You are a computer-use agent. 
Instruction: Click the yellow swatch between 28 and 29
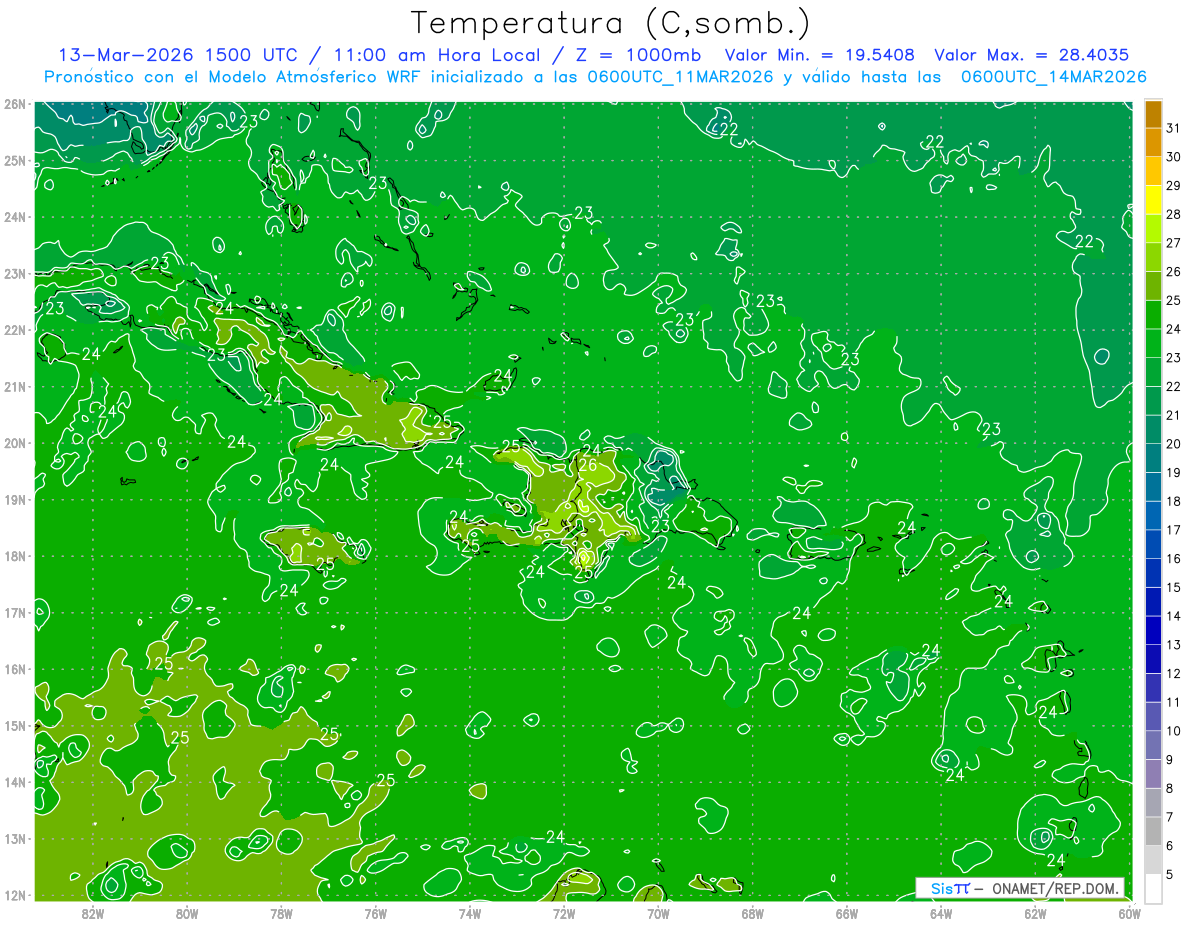click(x=1153, y=200)
